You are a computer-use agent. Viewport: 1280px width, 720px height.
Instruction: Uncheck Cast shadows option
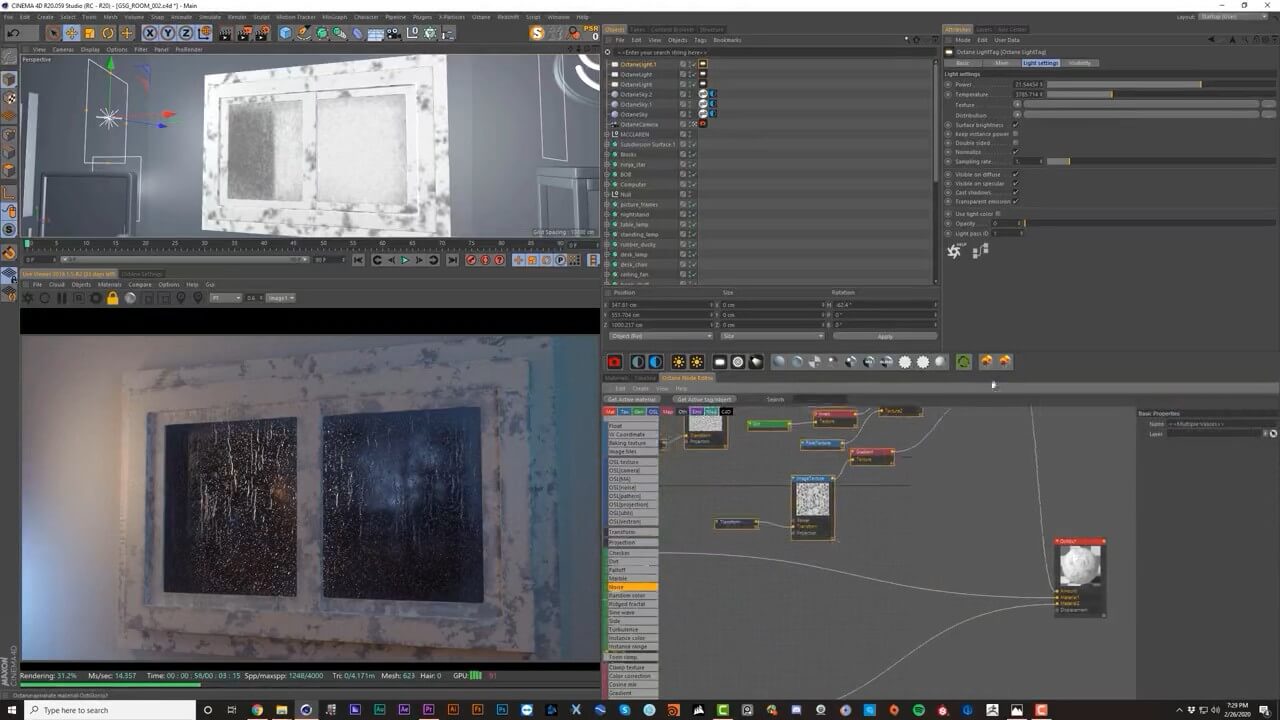(x=1016, y=192)
